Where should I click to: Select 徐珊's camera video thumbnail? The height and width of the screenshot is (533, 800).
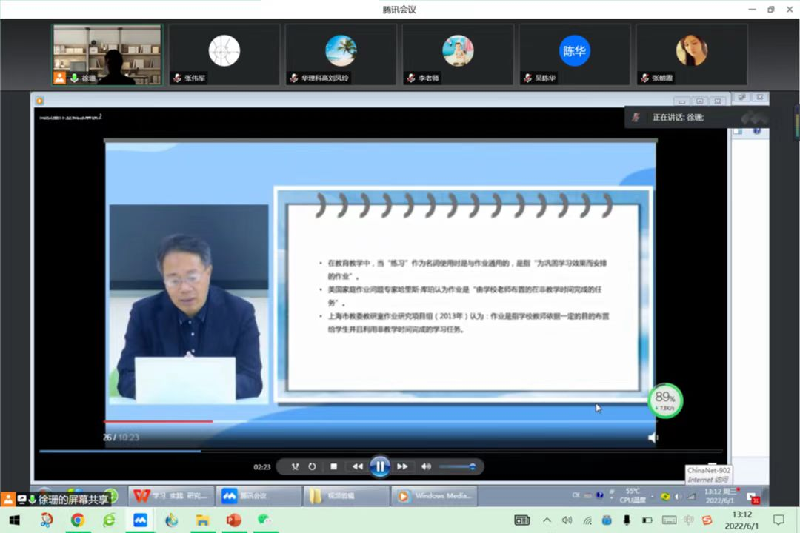[107, 54]
